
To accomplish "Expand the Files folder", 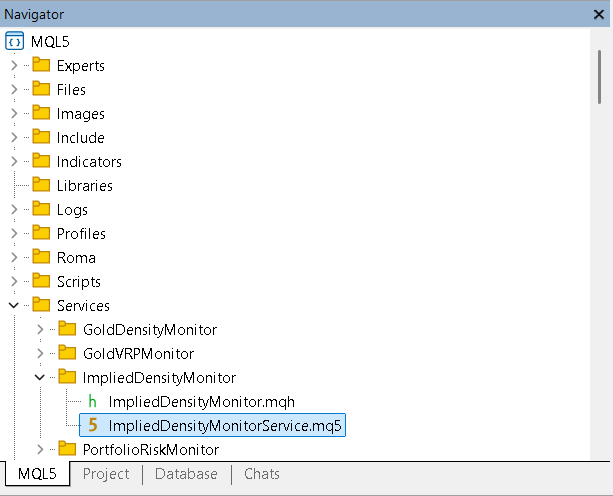I will pos(14,89).
